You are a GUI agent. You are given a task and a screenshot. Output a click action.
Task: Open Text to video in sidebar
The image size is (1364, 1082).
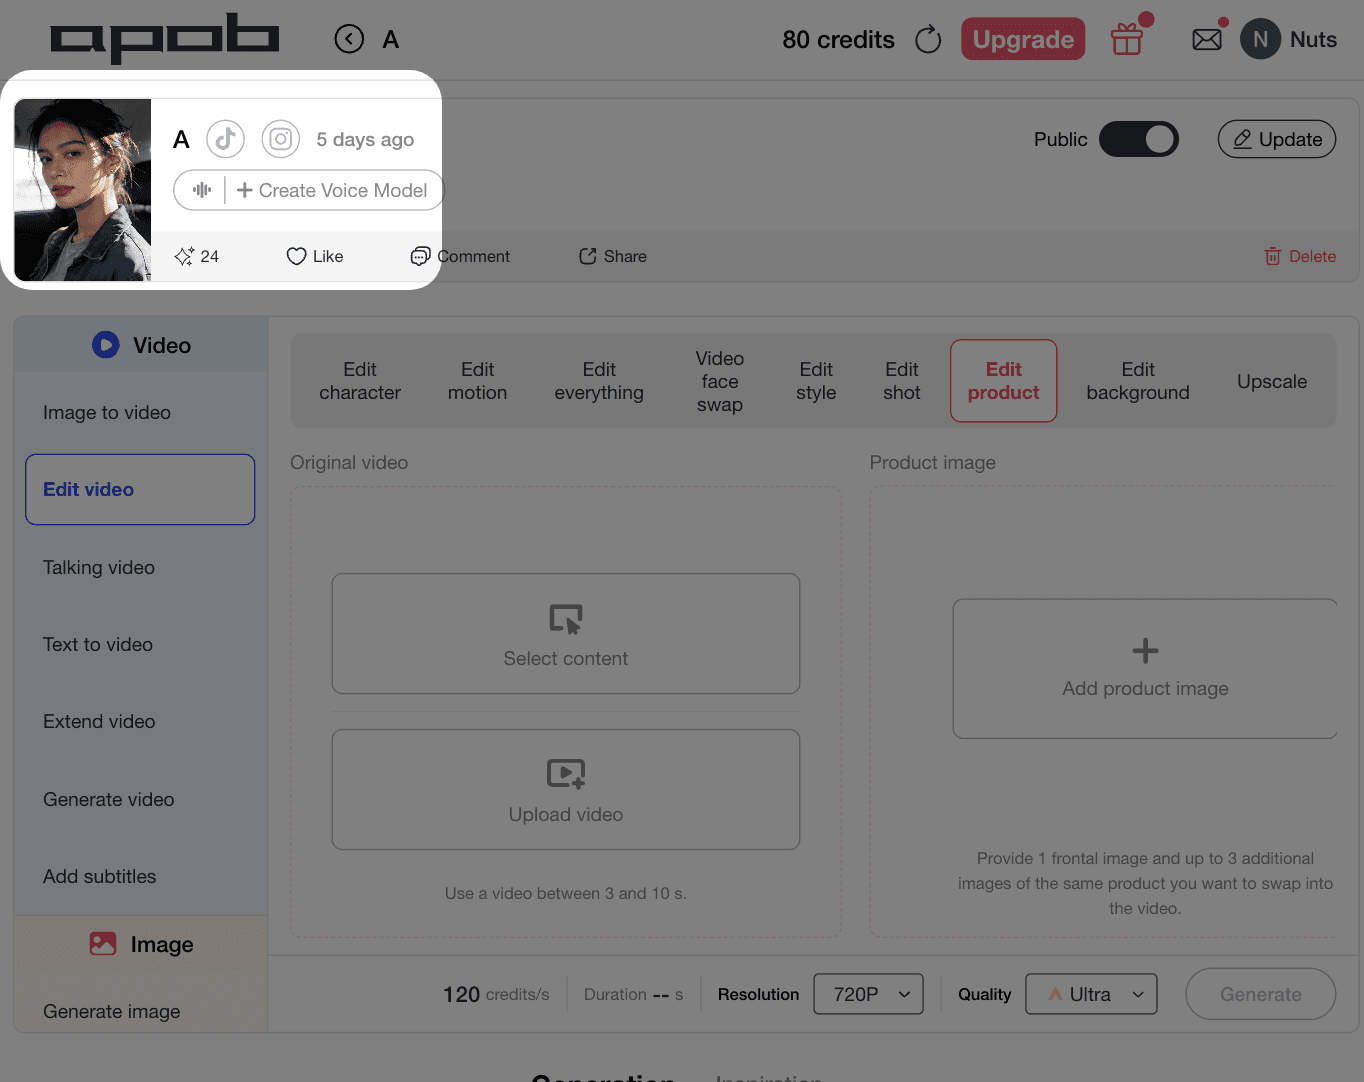point(140,644)
